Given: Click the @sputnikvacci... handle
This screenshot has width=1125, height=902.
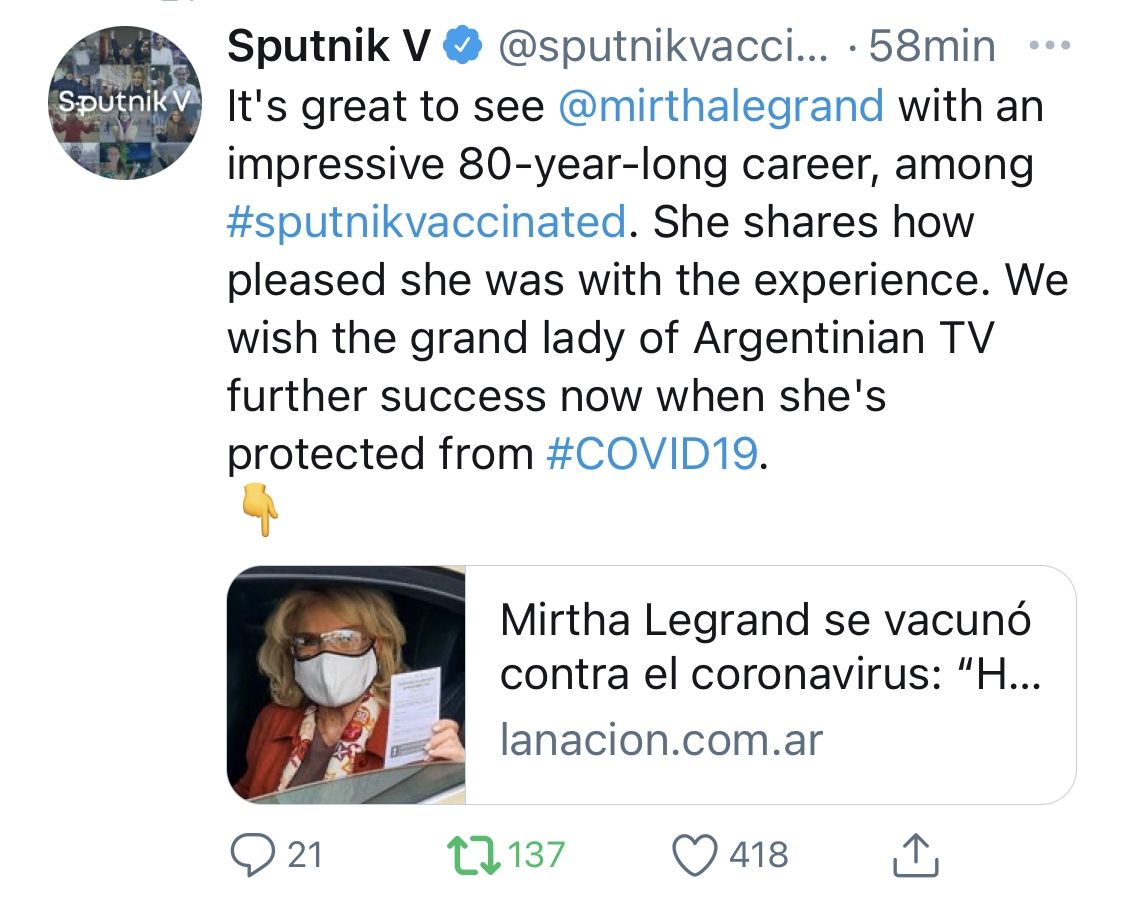Looking at the screenshot, I should [662, 46].
